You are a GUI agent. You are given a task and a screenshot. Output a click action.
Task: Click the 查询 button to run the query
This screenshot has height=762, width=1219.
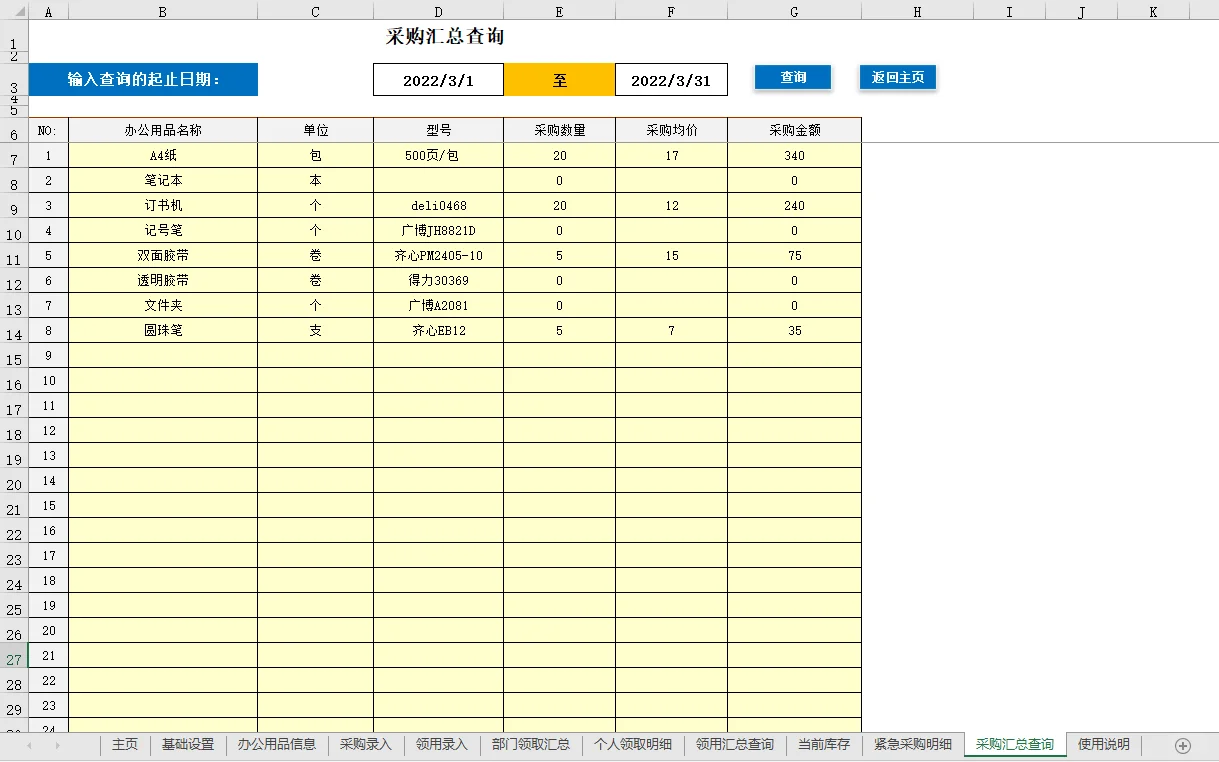coord(792,76)
